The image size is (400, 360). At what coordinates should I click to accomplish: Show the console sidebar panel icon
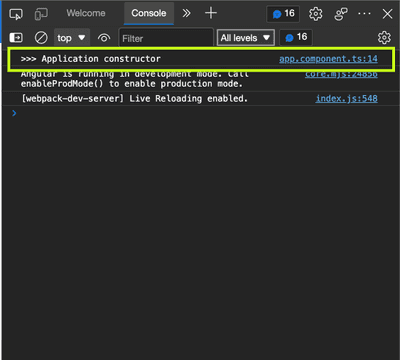(x=16, y=38)
